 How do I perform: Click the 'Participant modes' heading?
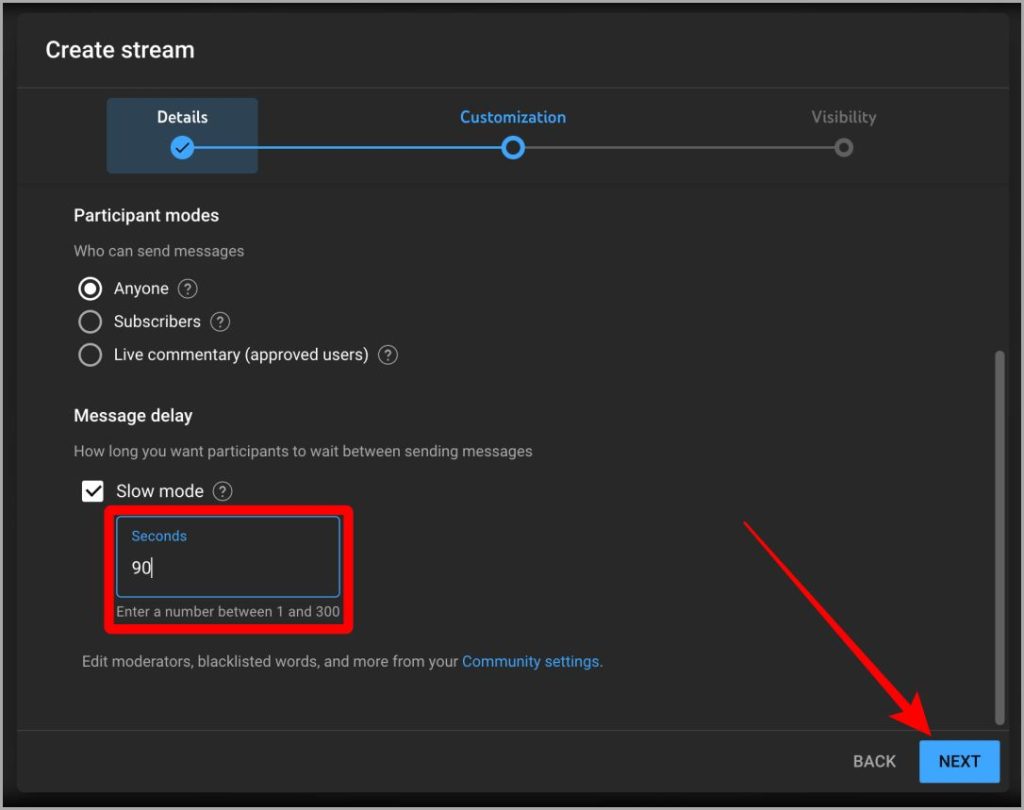tap(146, 216)
